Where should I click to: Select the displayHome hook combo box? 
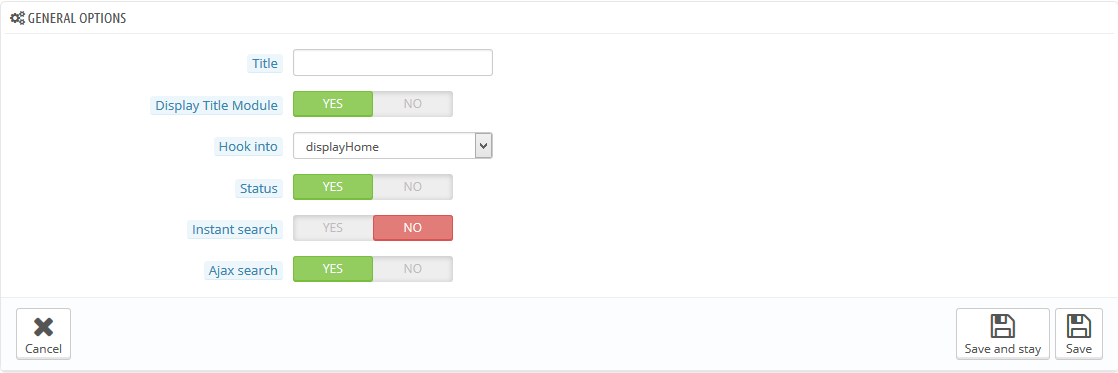click(393, 146)
